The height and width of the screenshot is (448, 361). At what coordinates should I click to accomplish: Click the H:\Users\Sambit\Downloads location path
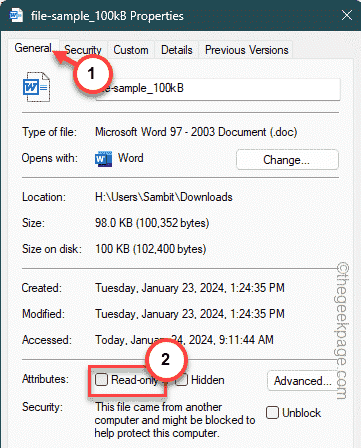[164, 197]
